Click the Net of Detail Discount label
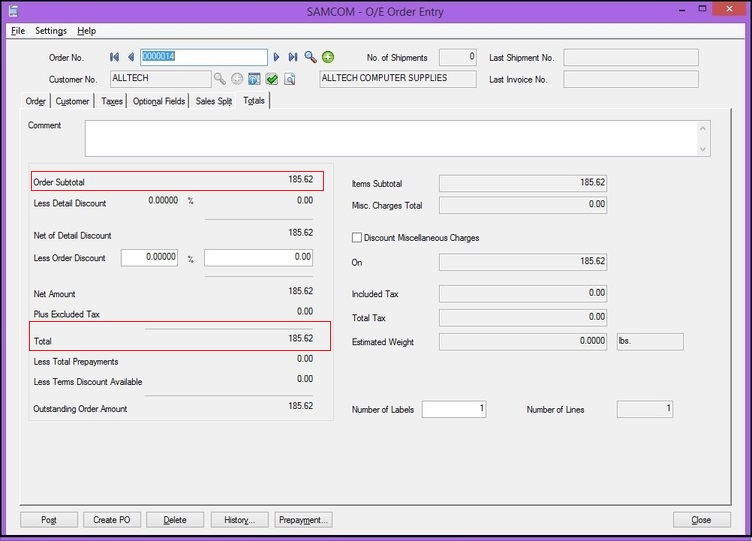Screen dimensions: 752x541 (x=72, y=235)
